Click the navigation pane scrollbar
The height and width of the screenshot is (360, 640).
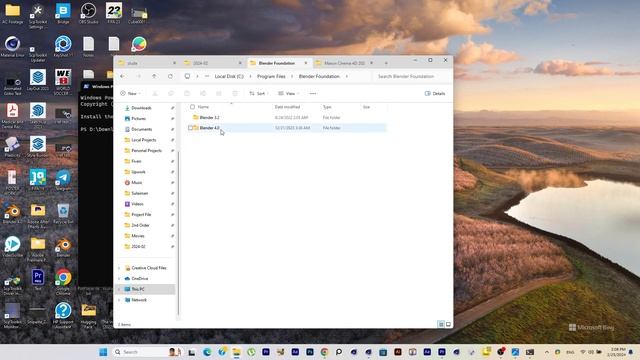(178, 233)
